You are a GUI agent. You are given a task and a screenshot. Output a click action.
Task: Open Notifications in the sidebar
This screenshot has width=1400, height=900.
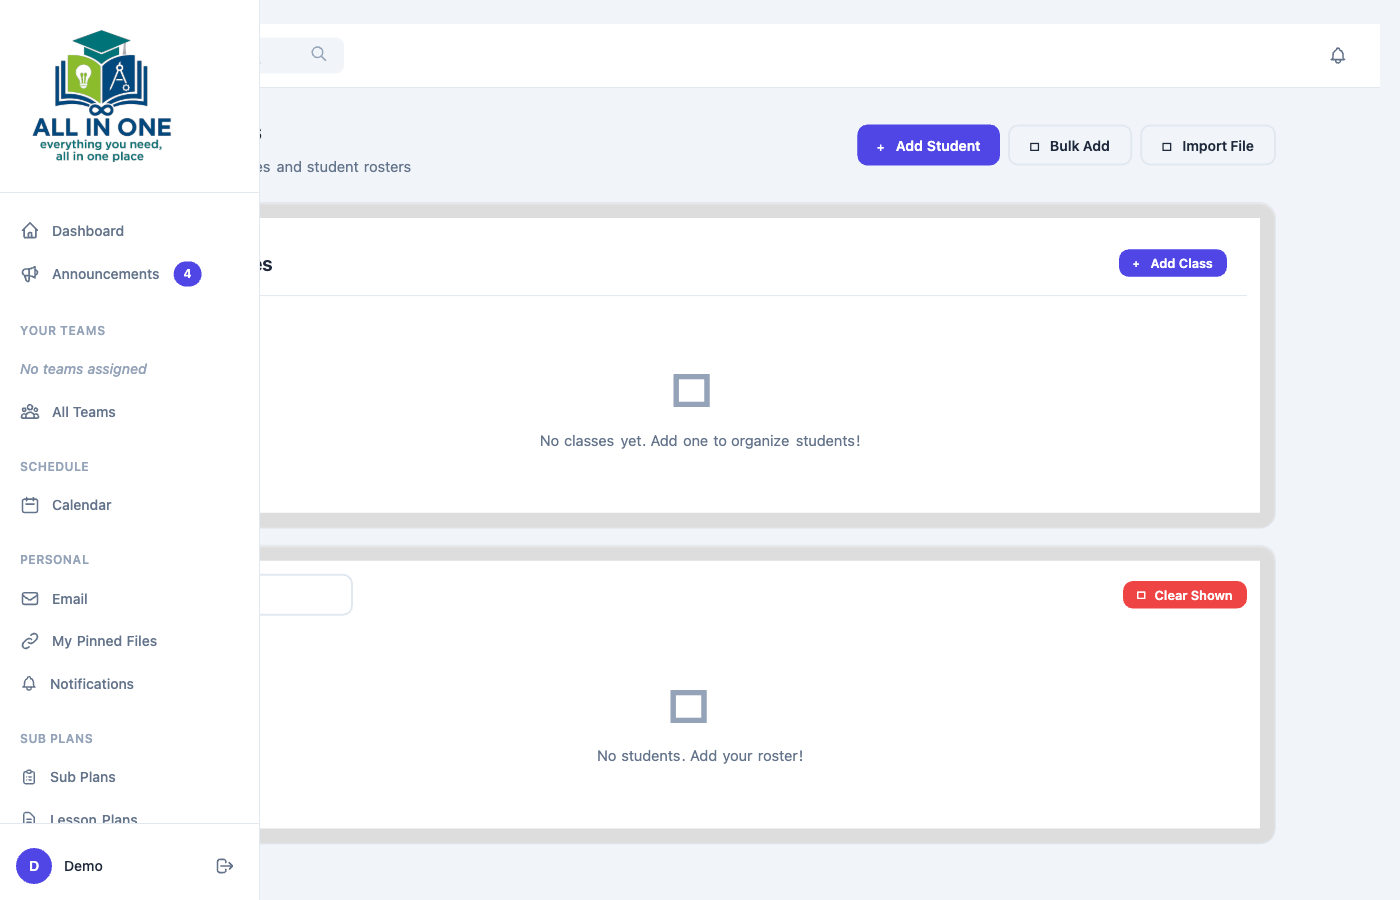click(91, 684)
